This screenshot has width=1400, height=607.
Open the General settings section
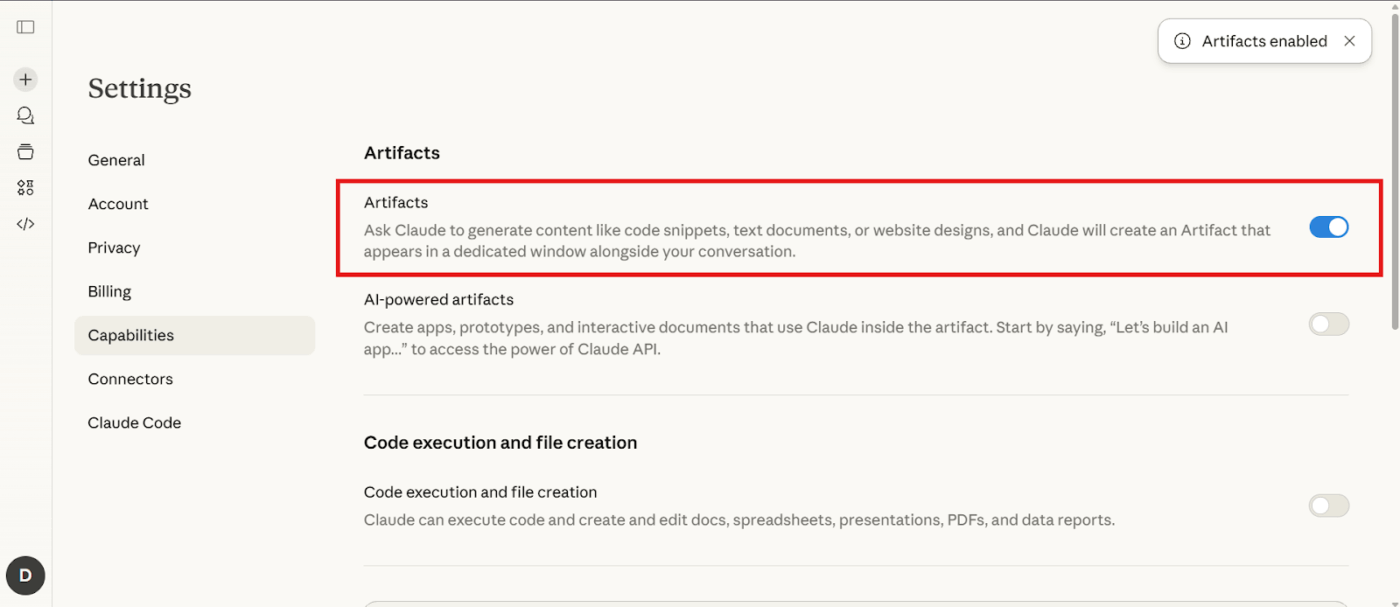[x=116, y=160]
